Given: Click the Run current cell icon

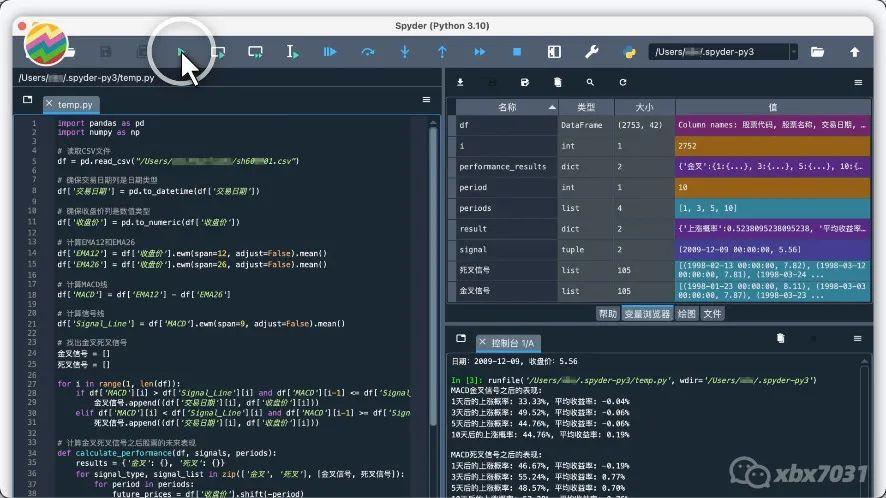Looking at the screenshot, I should coord(218,51).
